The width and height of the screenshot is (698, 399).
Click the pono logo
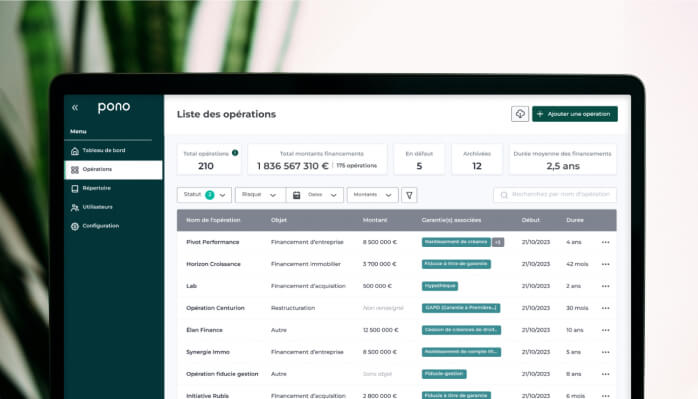click(114, 107)
